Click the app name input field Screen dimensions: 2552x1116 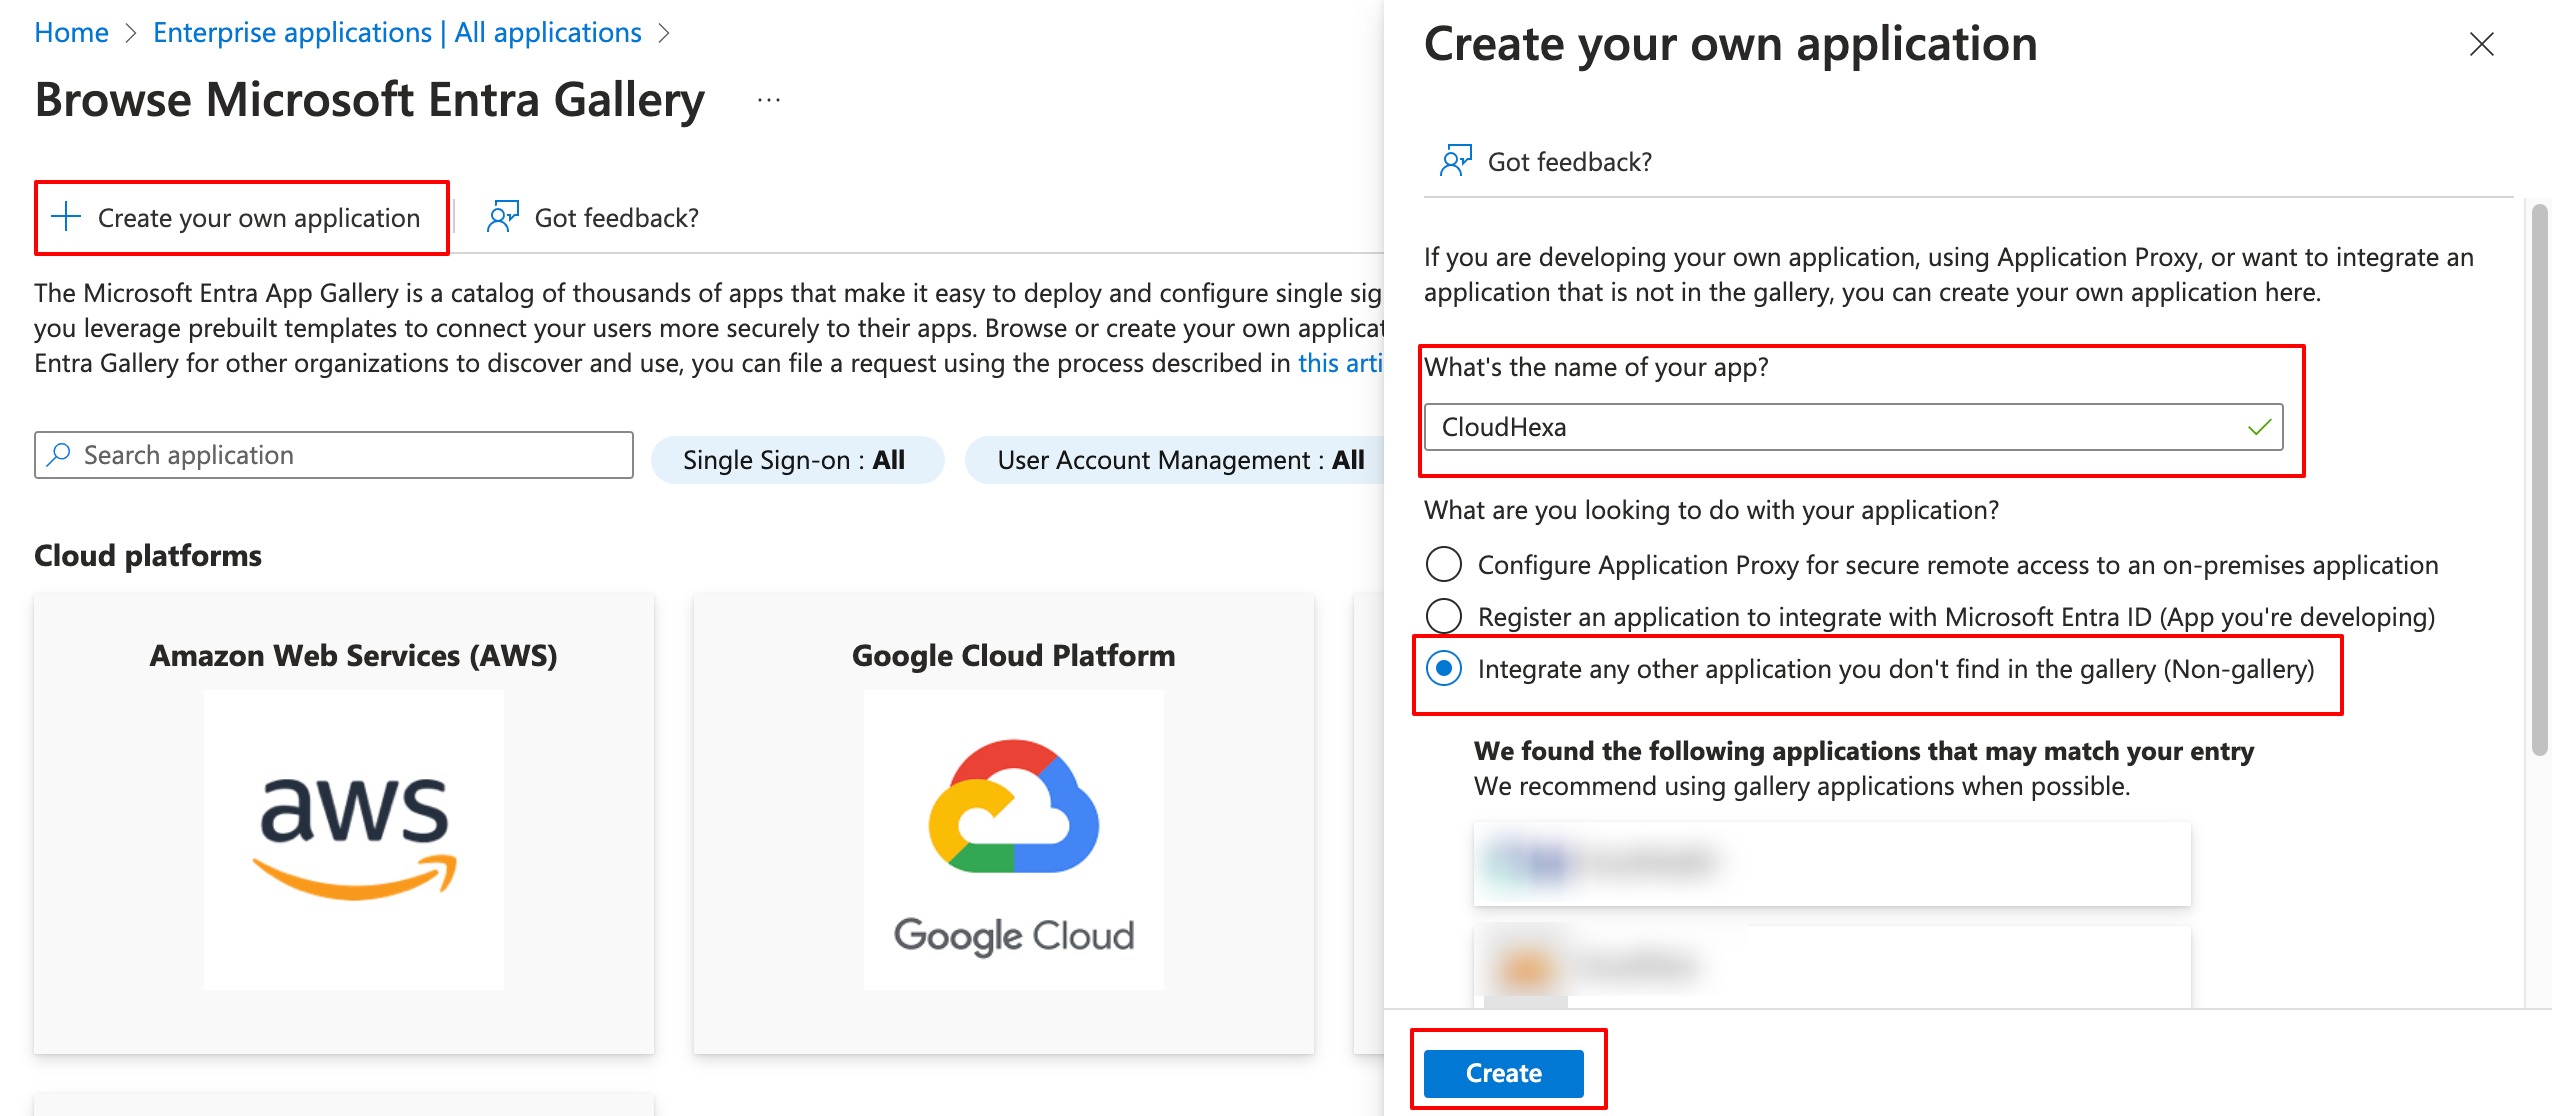click(x=1830, y=428)
